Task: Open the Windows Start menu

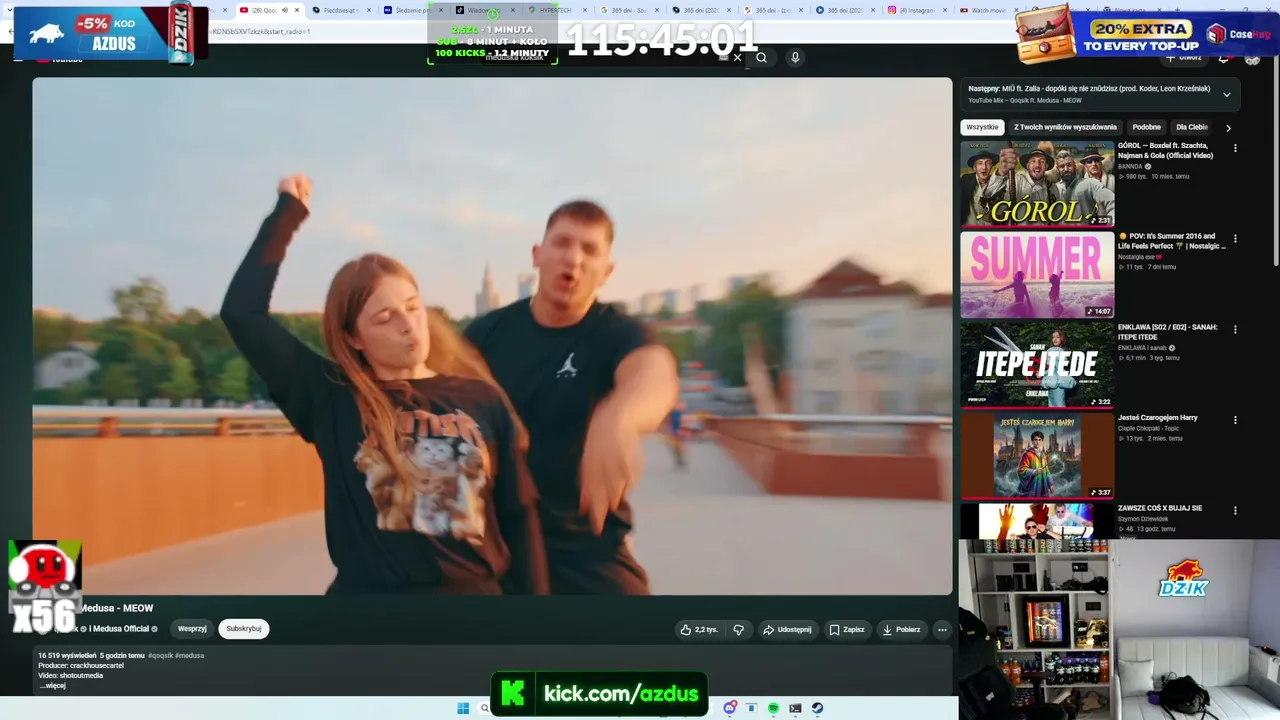Action: pyautogui.click(x=463, y=708)
